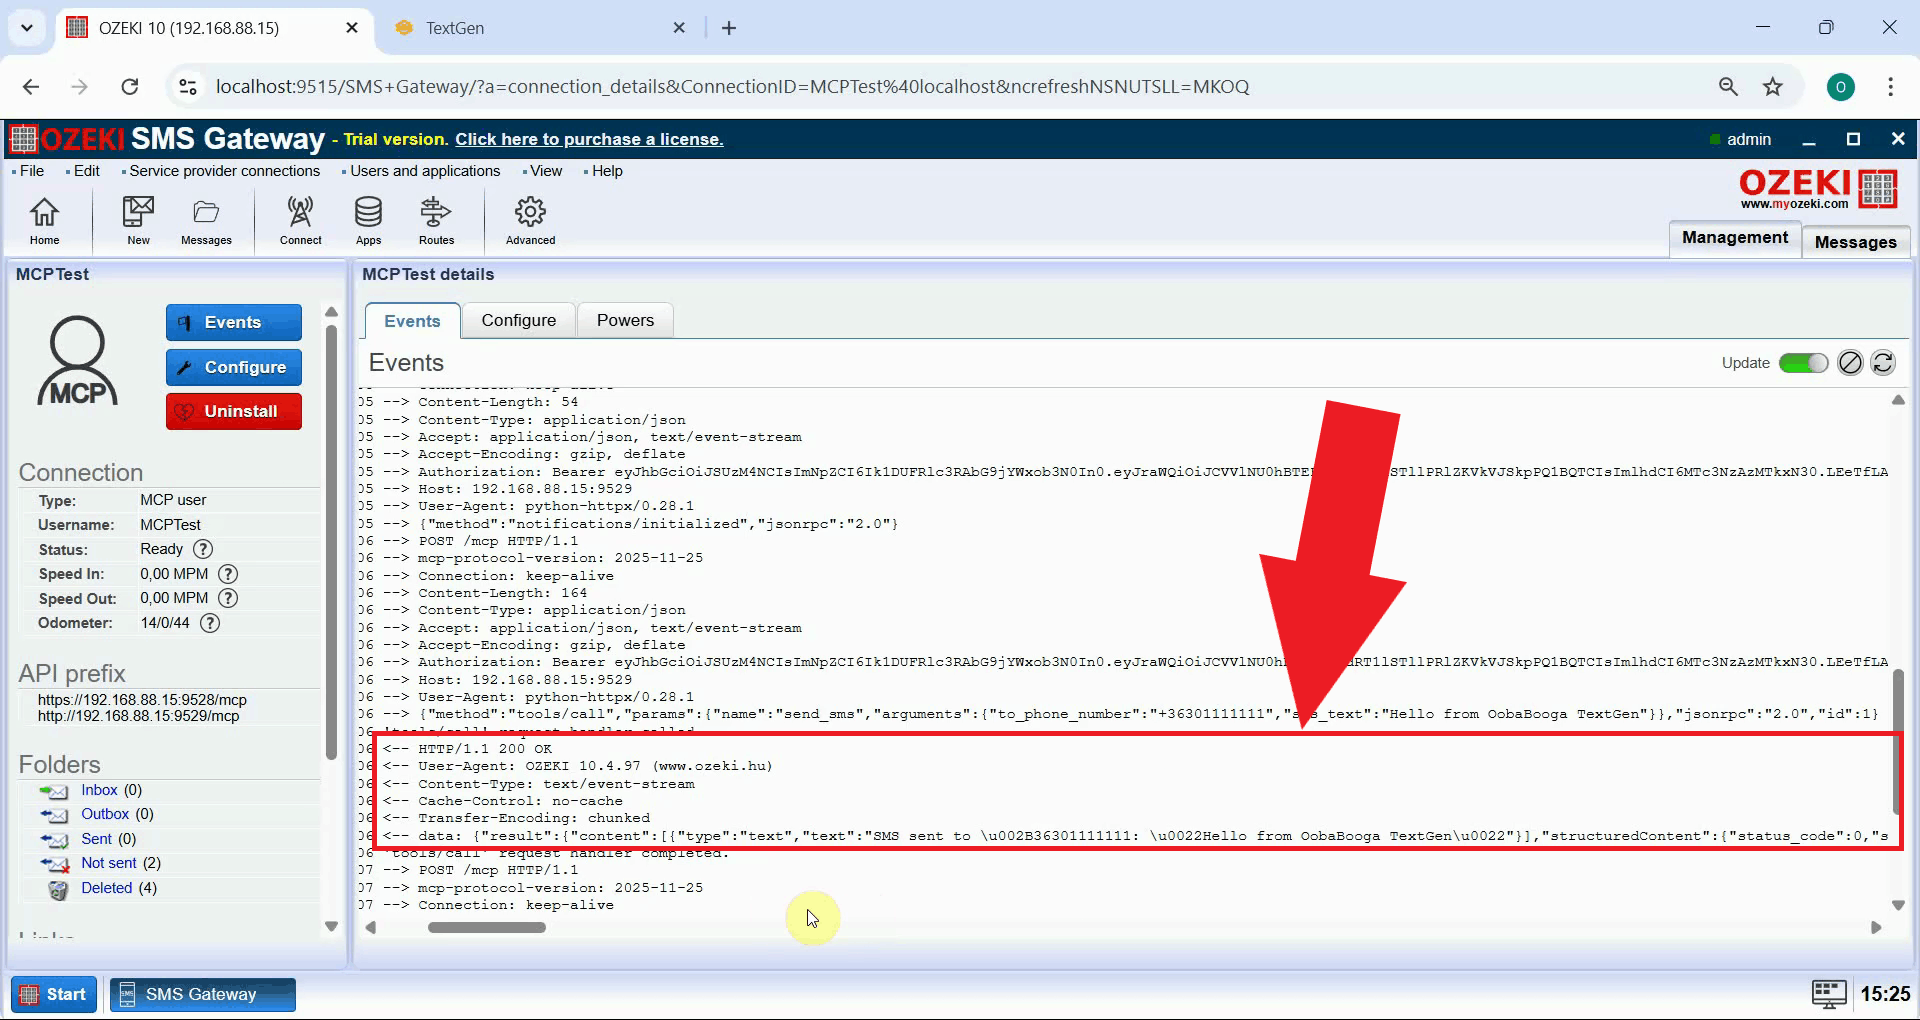
Task: Bookmark this page with the star icon
Action: [1773, 87]
